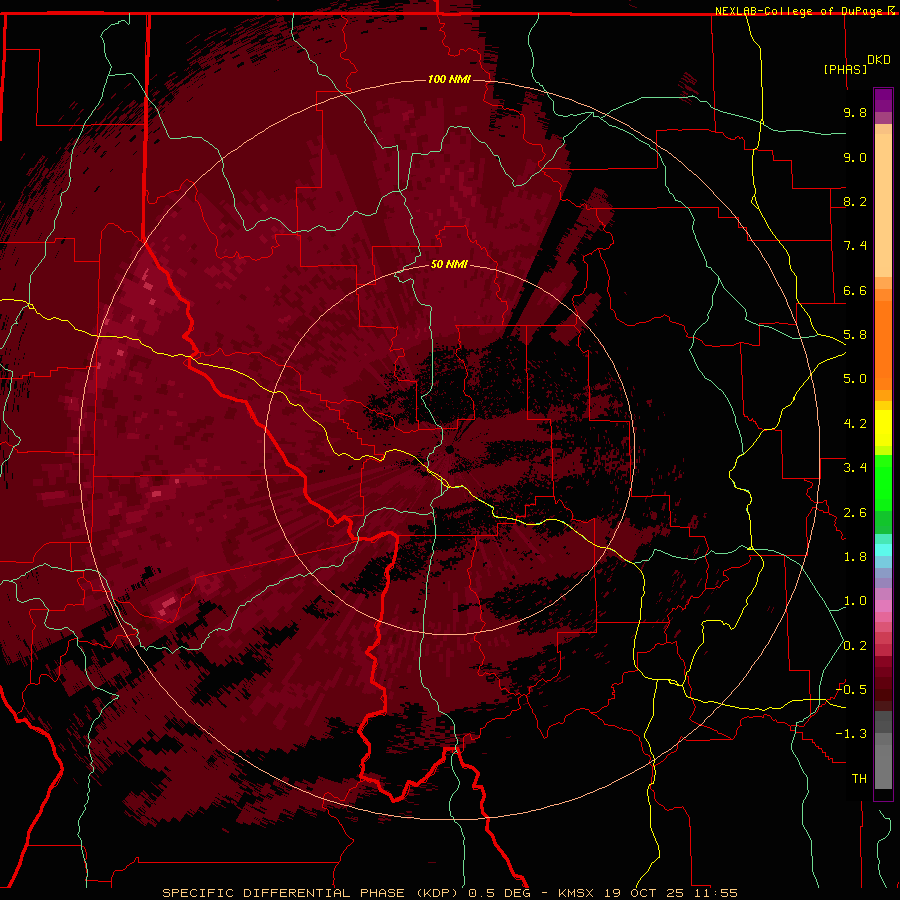Click the 7.4 scale value

coord(855,246)
